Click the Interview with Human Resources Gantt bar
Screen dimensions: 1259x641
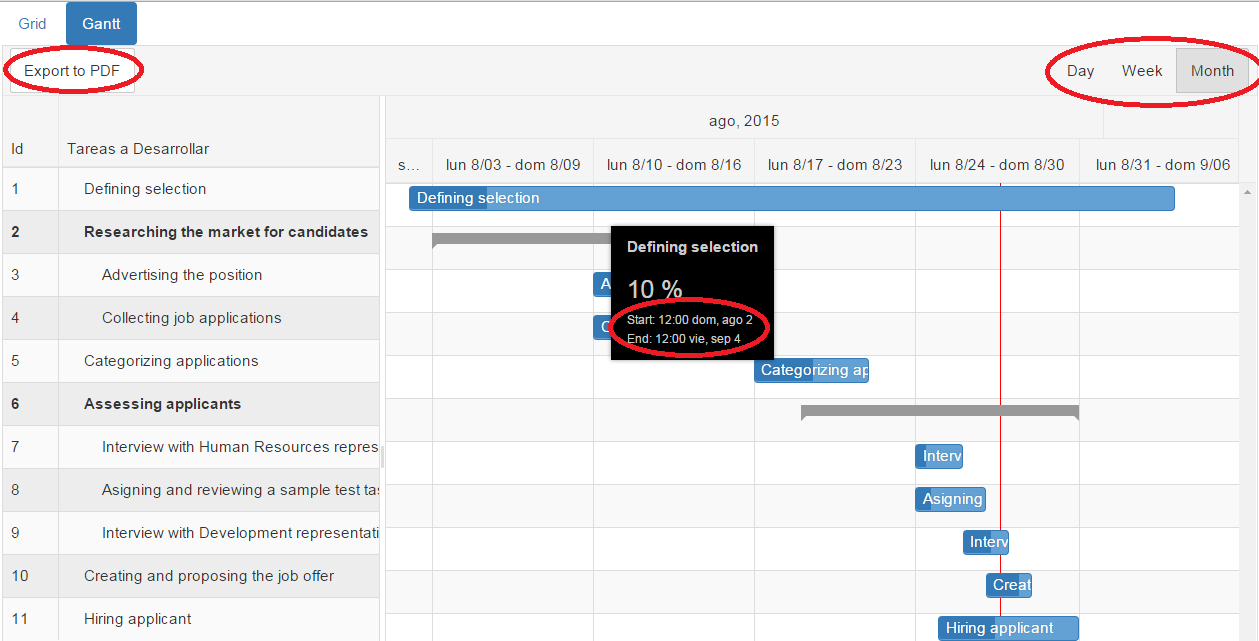939,456
